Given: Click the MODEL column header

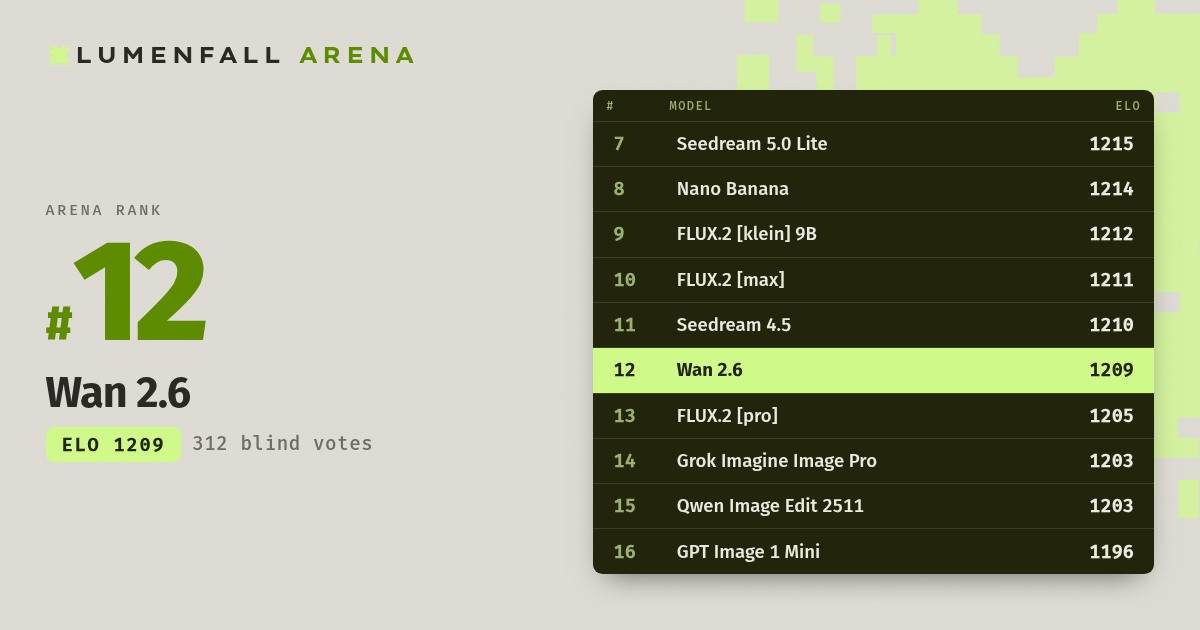Looking at the screenshot, I should click(691, 106).
